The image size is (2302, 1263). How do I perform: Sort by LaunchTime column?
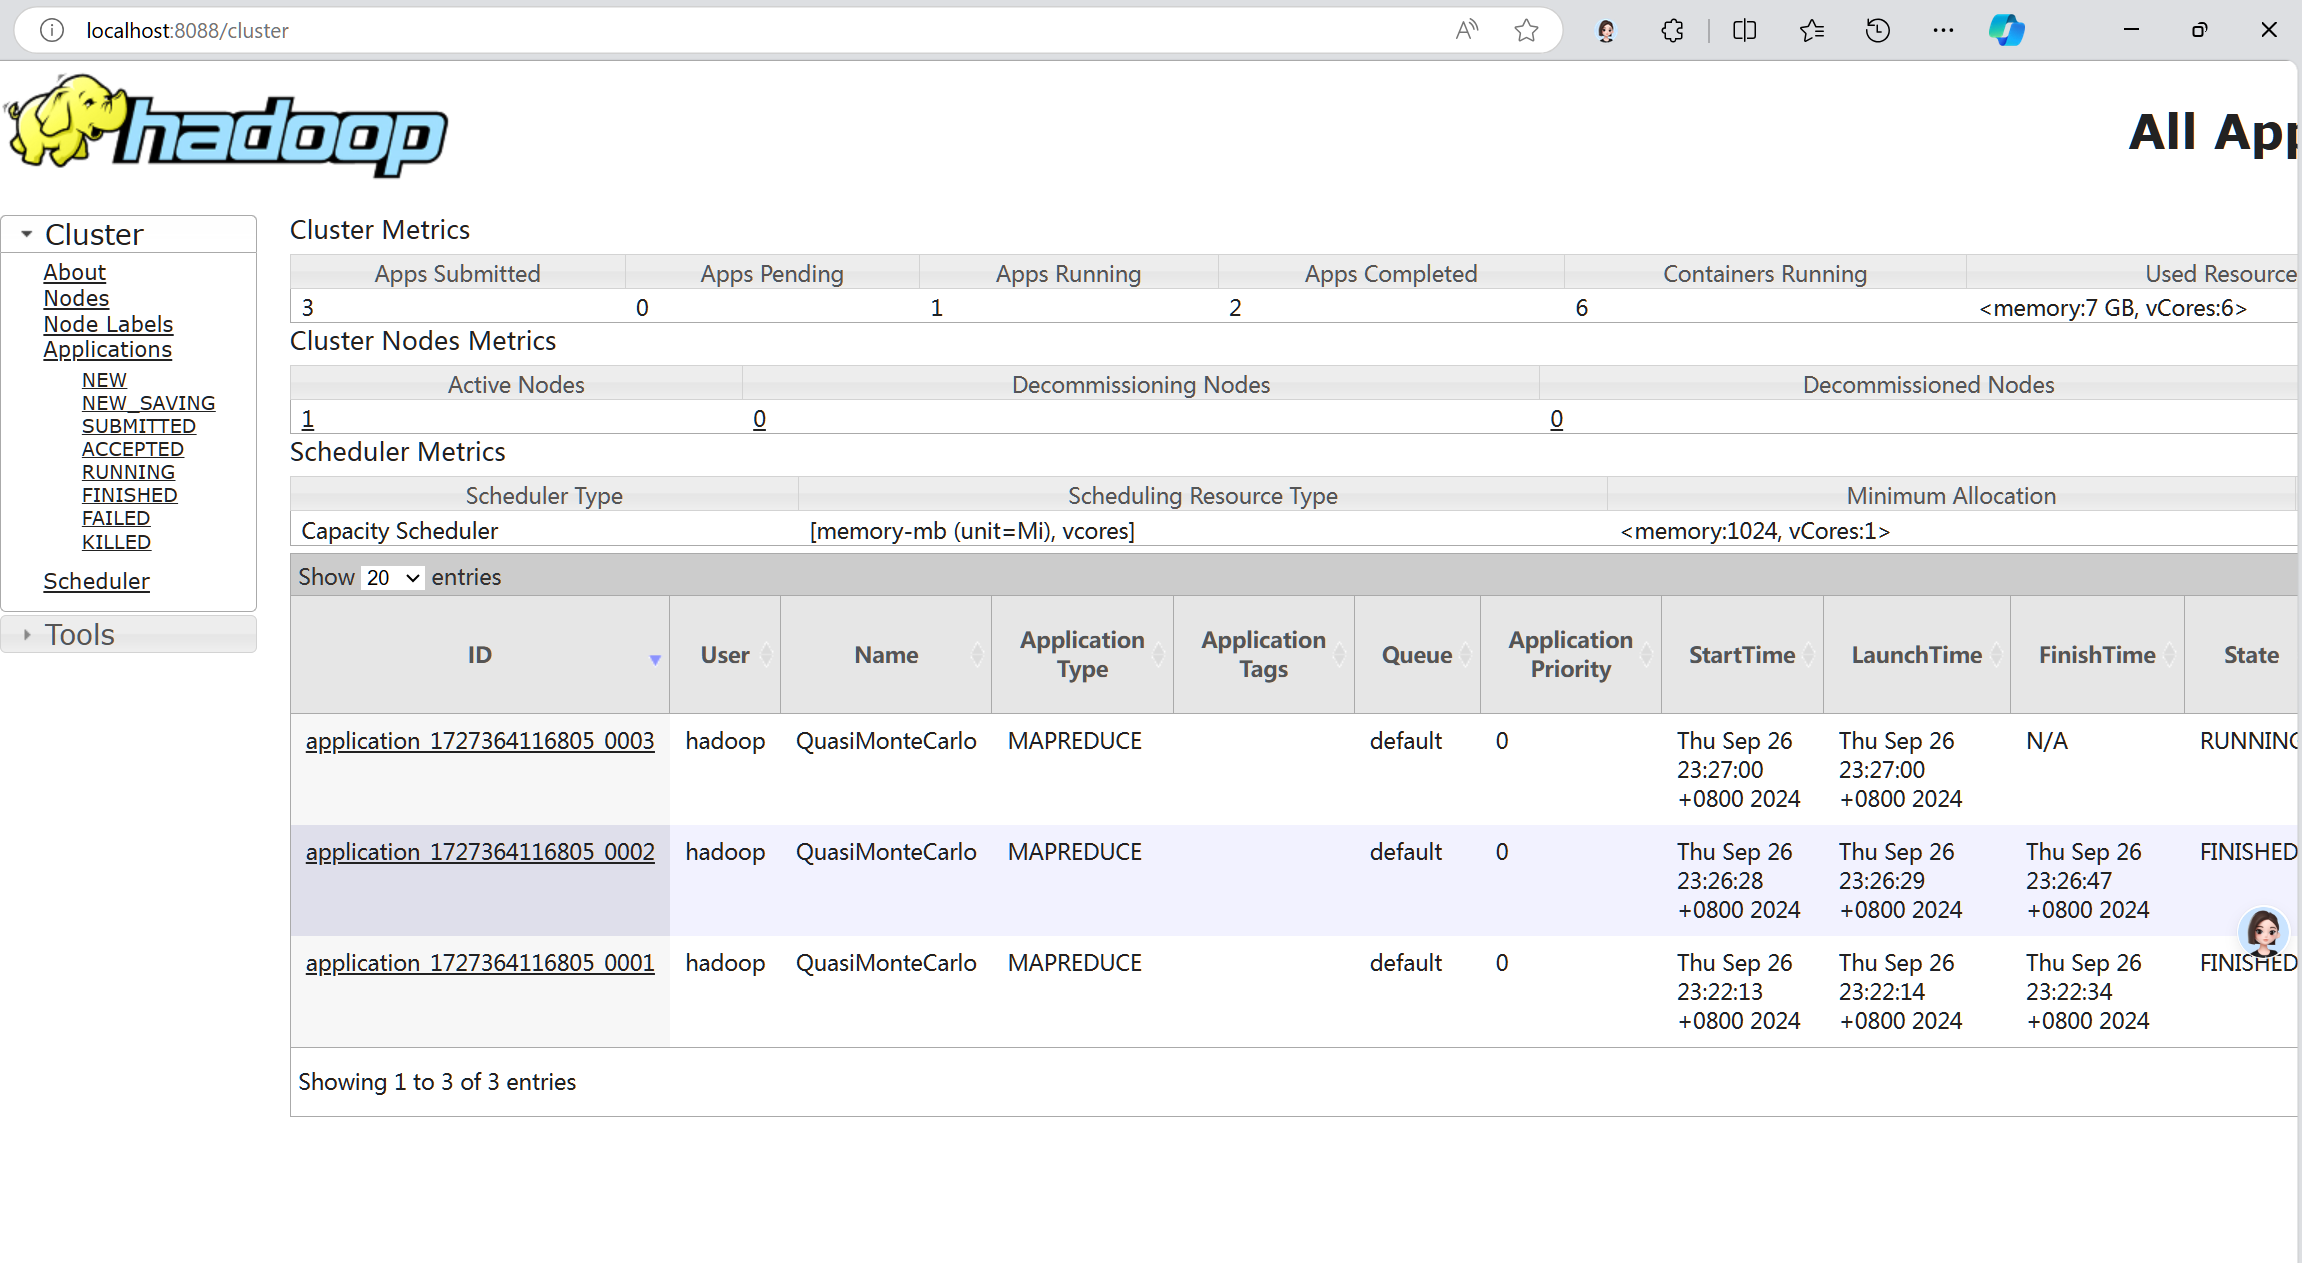[1917, 655]
